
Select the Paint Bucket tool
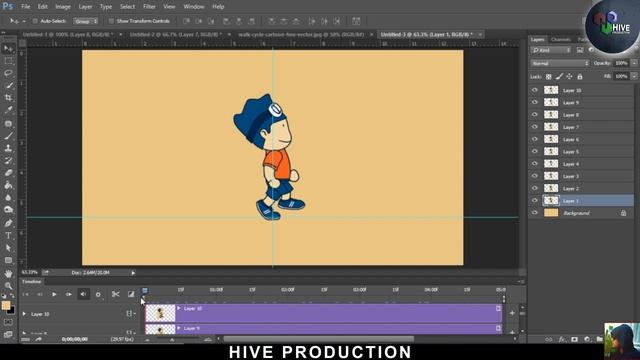[8, 185]
